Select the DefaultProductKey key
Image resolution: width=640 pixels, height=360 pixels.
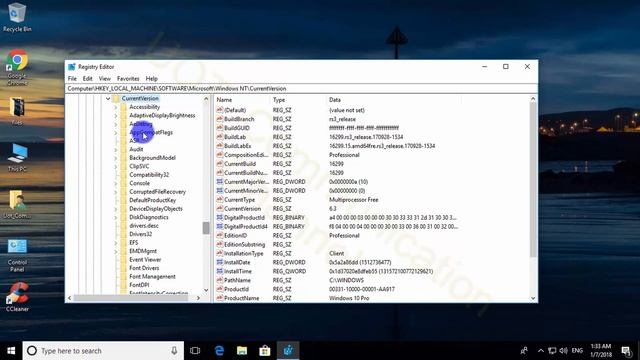152,200
